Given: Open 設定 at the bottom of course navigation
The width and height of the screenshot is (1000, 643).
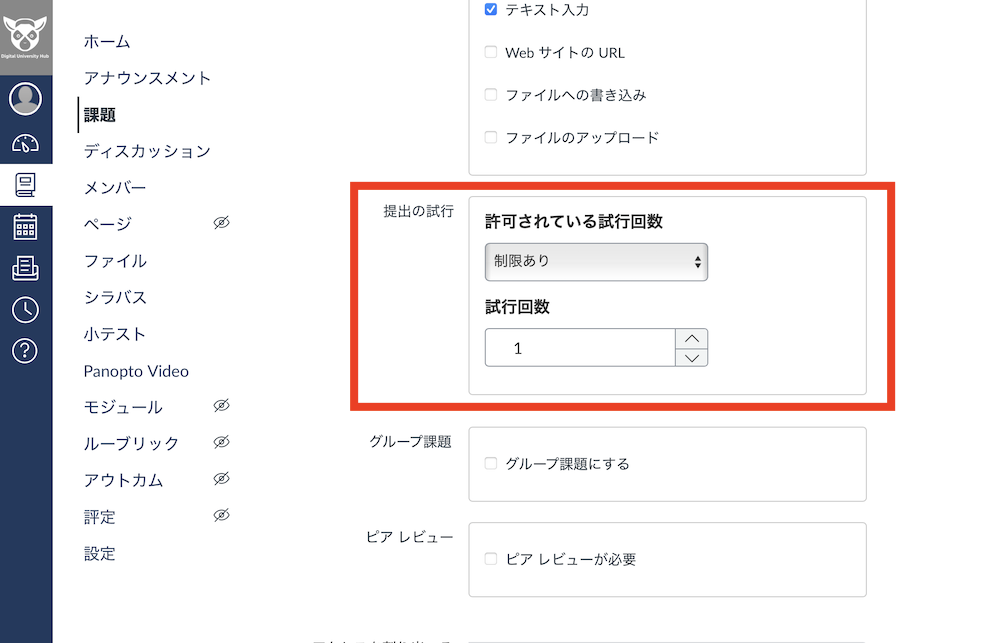Looking at the screenshot, I should [x=99, y=553].
